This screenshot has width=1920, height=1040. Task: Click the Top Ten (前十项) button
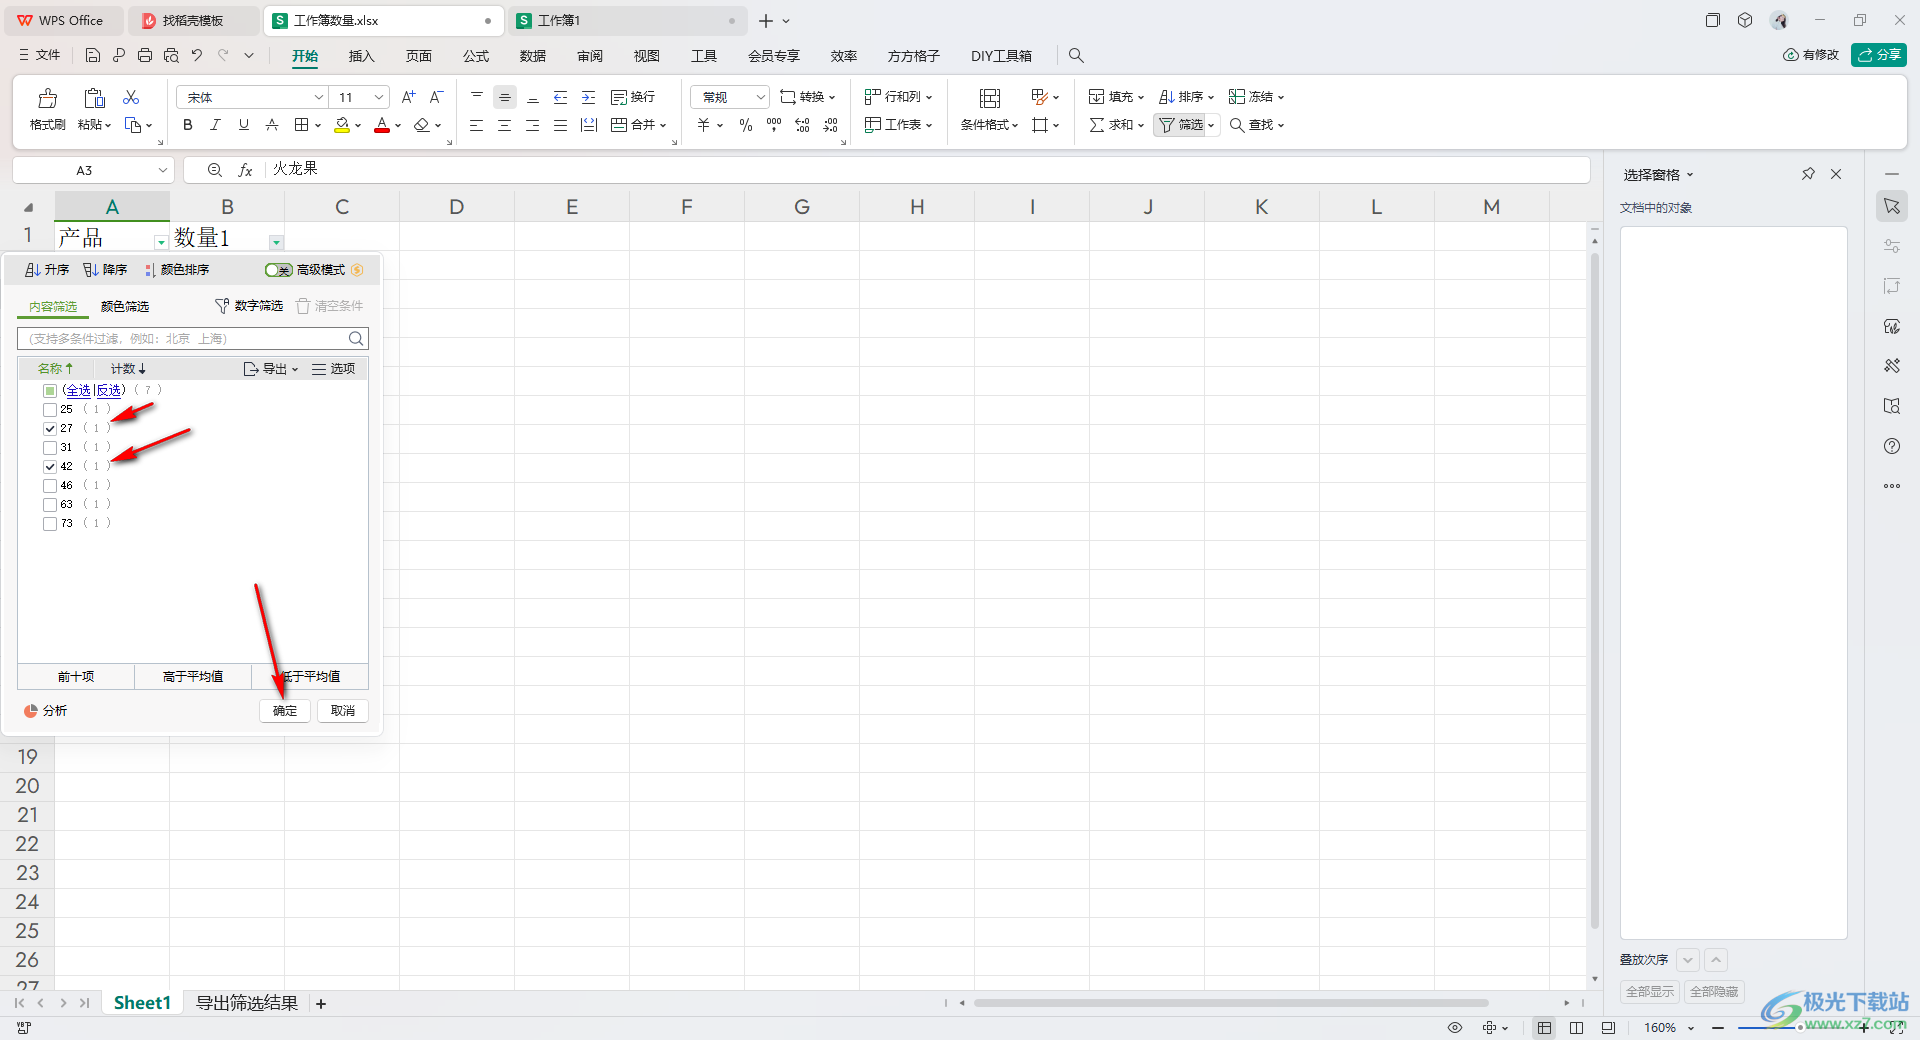coord(76,677)
